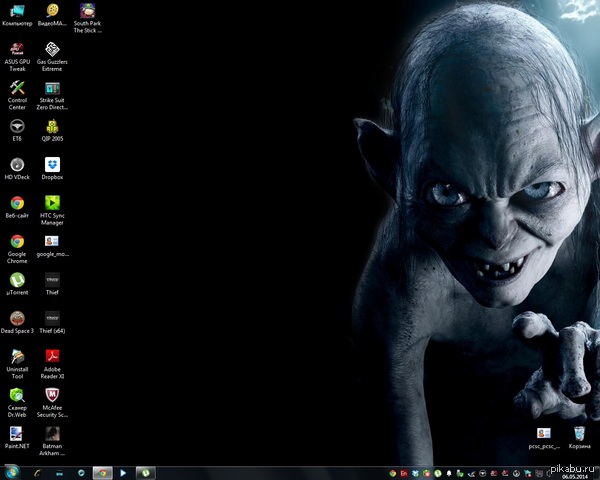600x480 pixels.
Task: Select the Paint.NET desktop icon
Action: click(x=17, y=434)
